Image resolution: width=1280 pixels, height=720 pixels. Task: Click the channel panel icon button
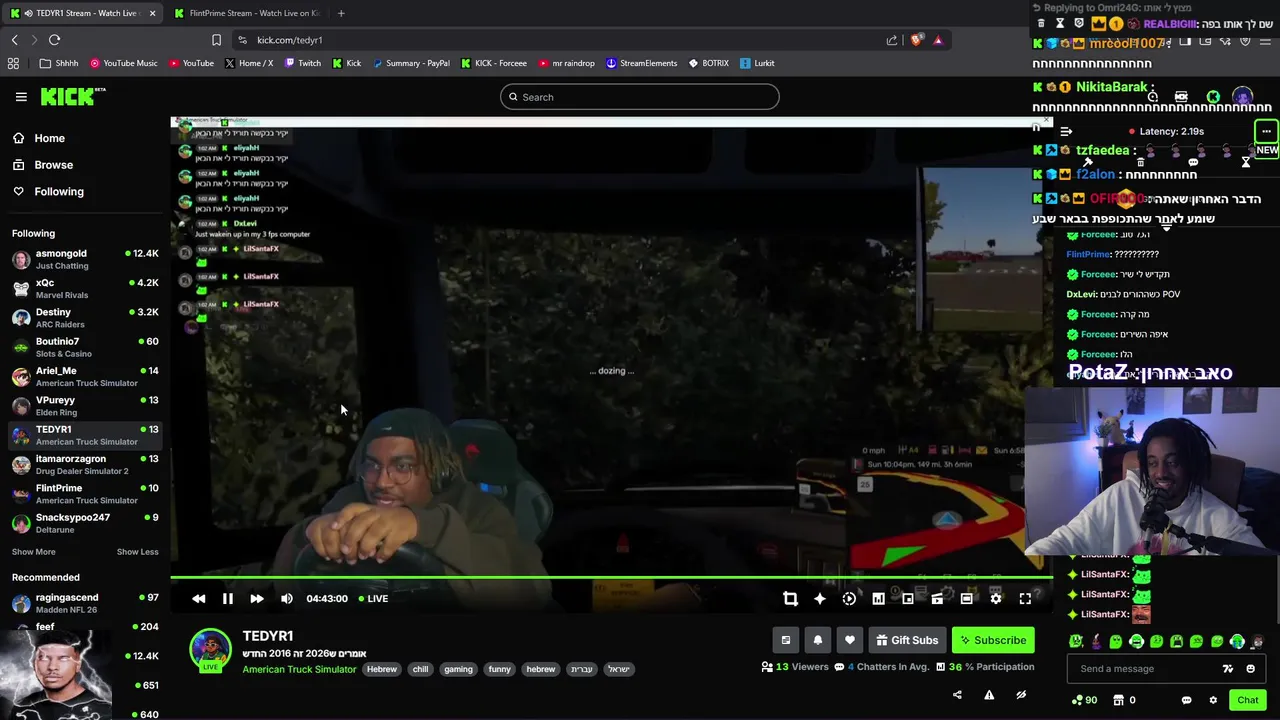point(786,640)
